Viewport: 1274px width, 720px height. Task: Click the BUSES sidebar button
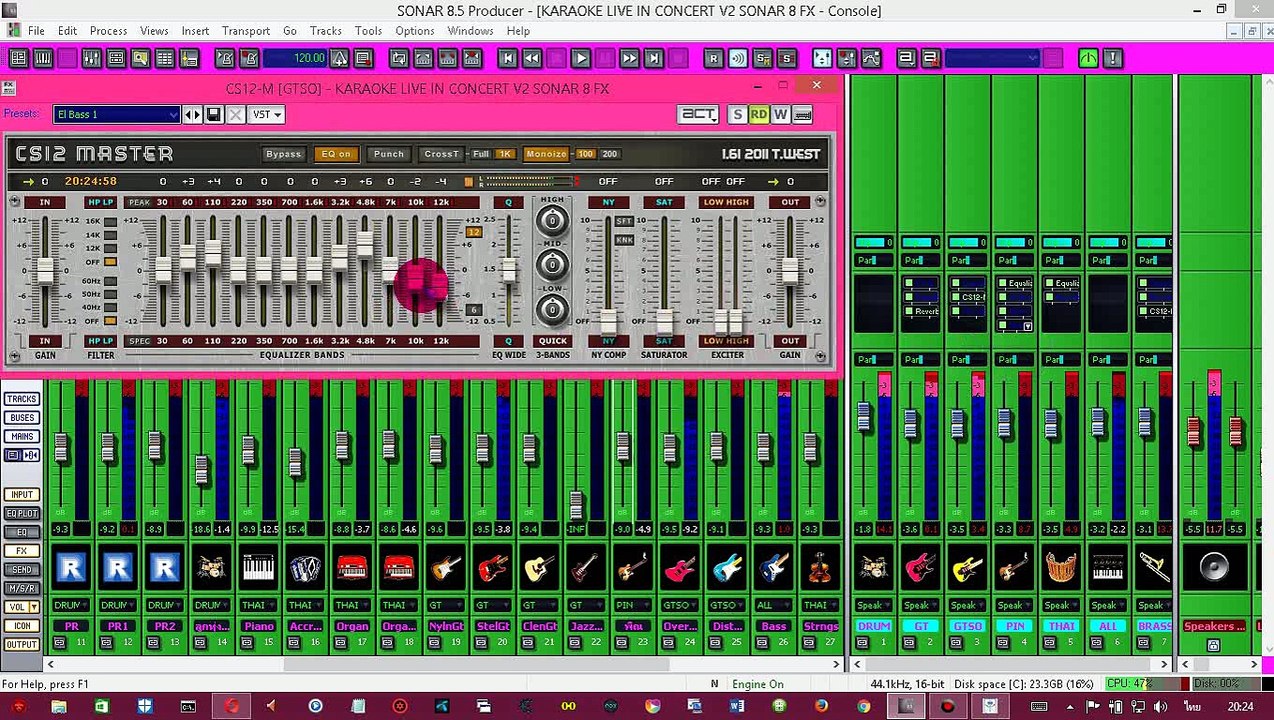tap(22, 418)
